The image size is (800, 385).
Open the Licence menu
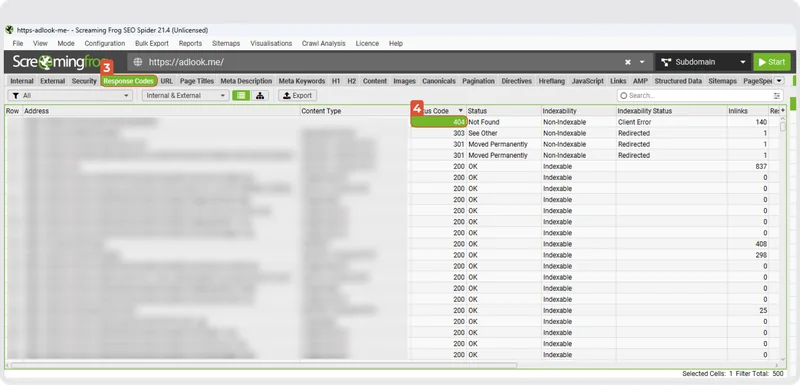point(367,43)
